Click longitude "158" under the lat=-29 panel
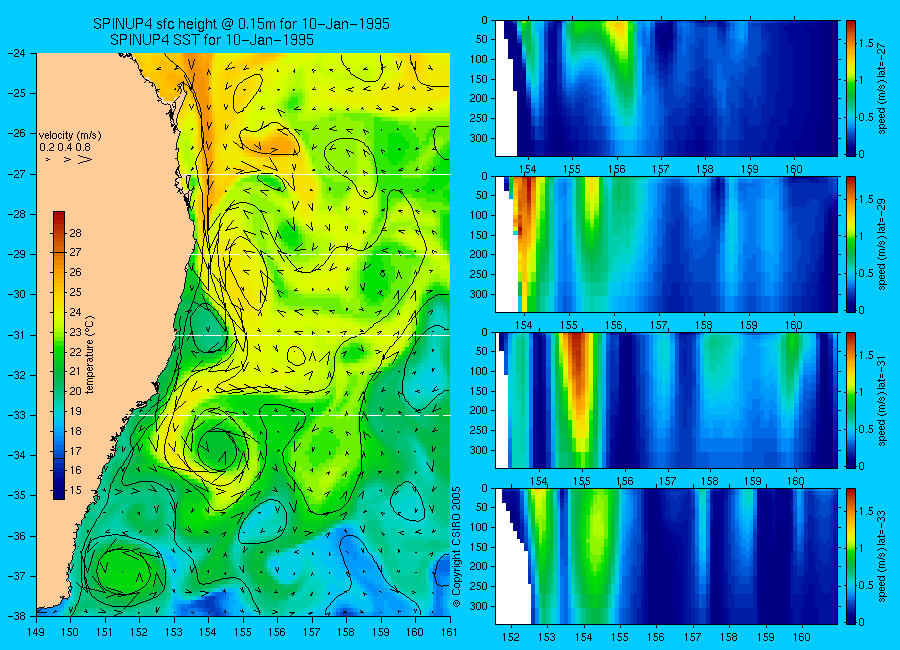 [704, 326]
